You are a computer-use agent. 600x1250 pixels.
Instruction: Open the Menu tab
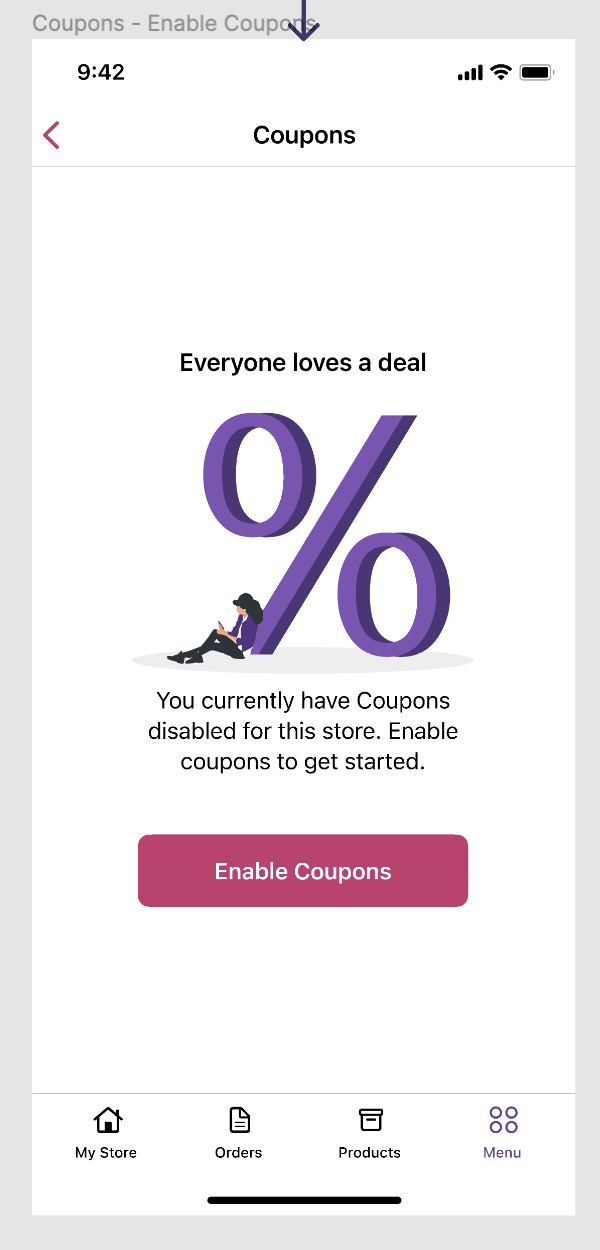[502, 1135]
